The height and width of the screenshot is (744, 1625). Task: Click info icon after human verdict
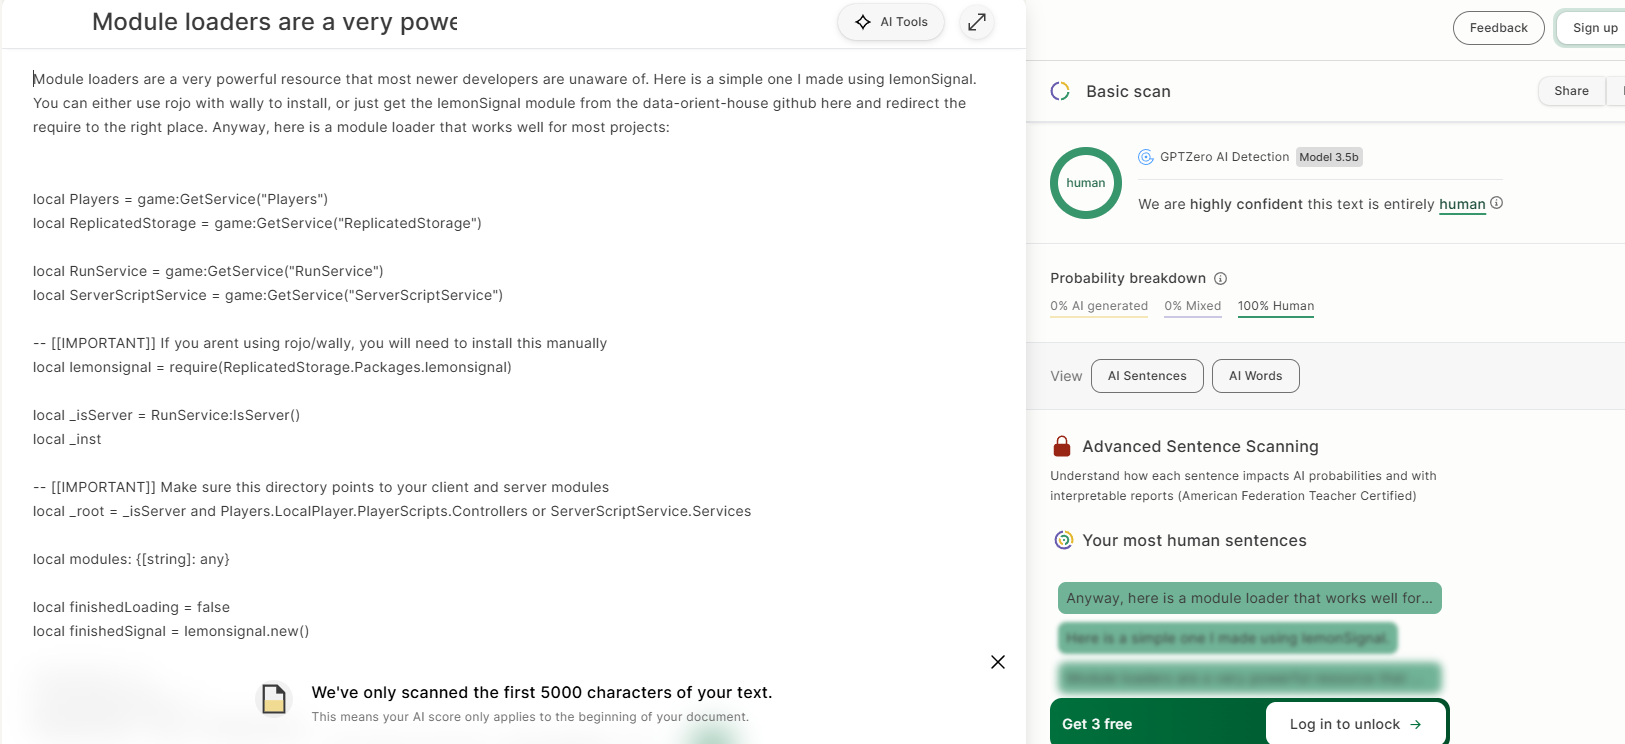1497,203
